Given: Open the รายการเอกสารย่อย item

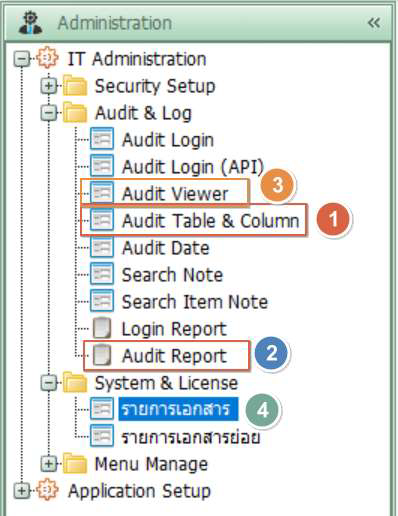Looking at the screenshot, I should [190, 437].
